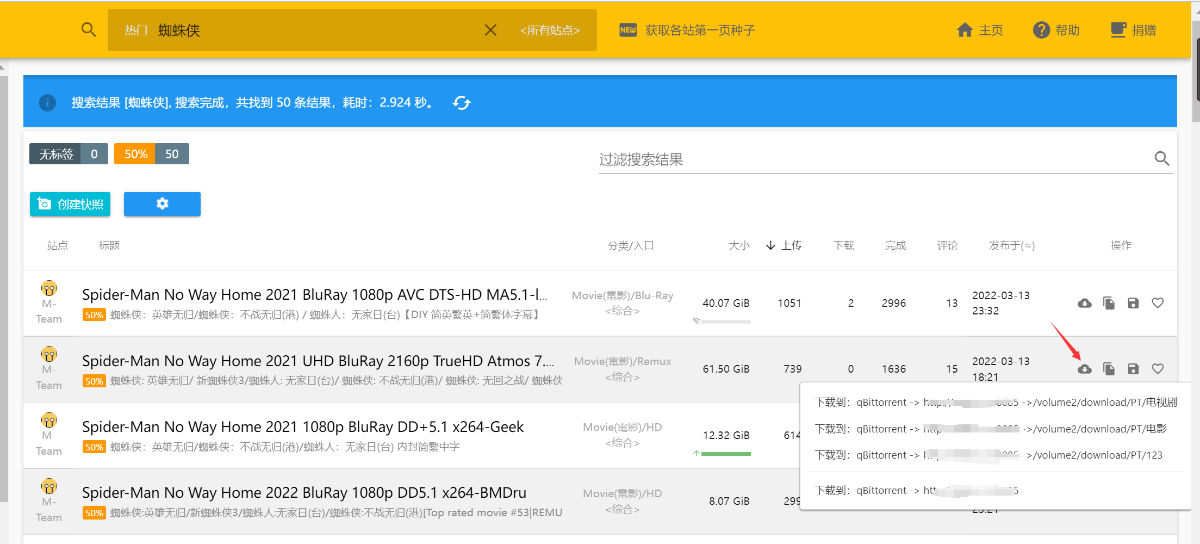Click the magnifier icon in the filter results field
This screenshot has height=544, width=1200.
1161,159
